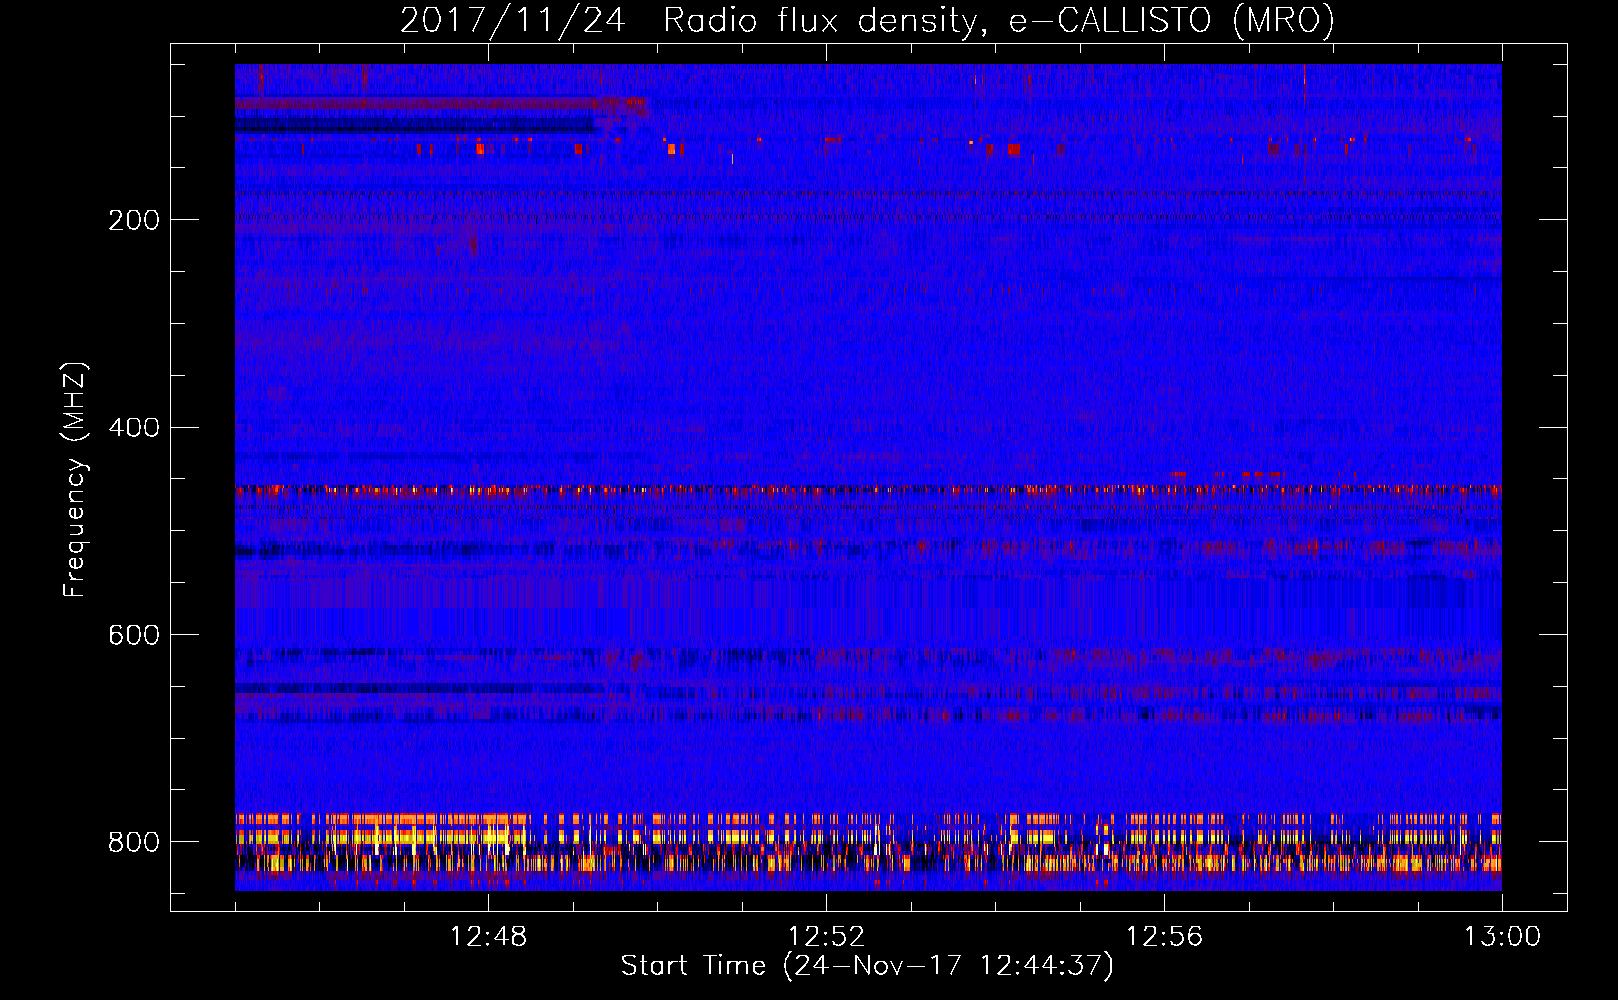Screen dimensions: 1618x1000
Task: Click the 13:00 time tick label
Action: [1502, 937]
